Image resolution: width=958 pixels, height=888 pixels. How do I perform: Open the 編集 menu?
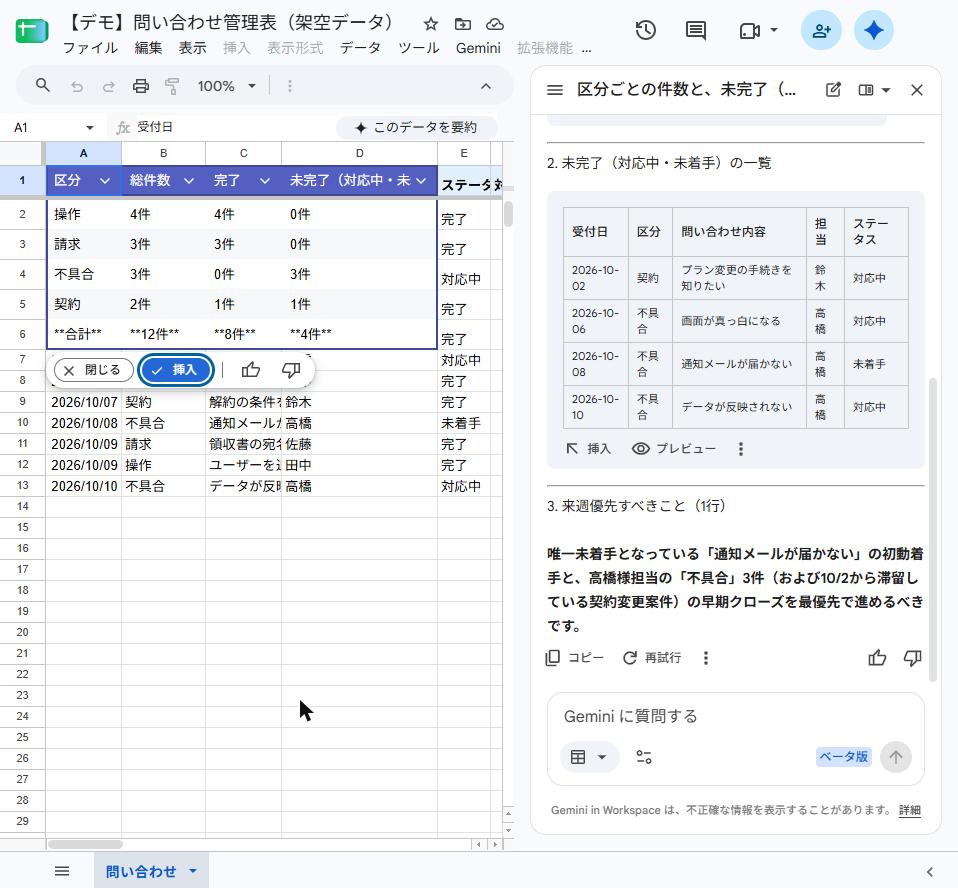(x=148, y=48)
